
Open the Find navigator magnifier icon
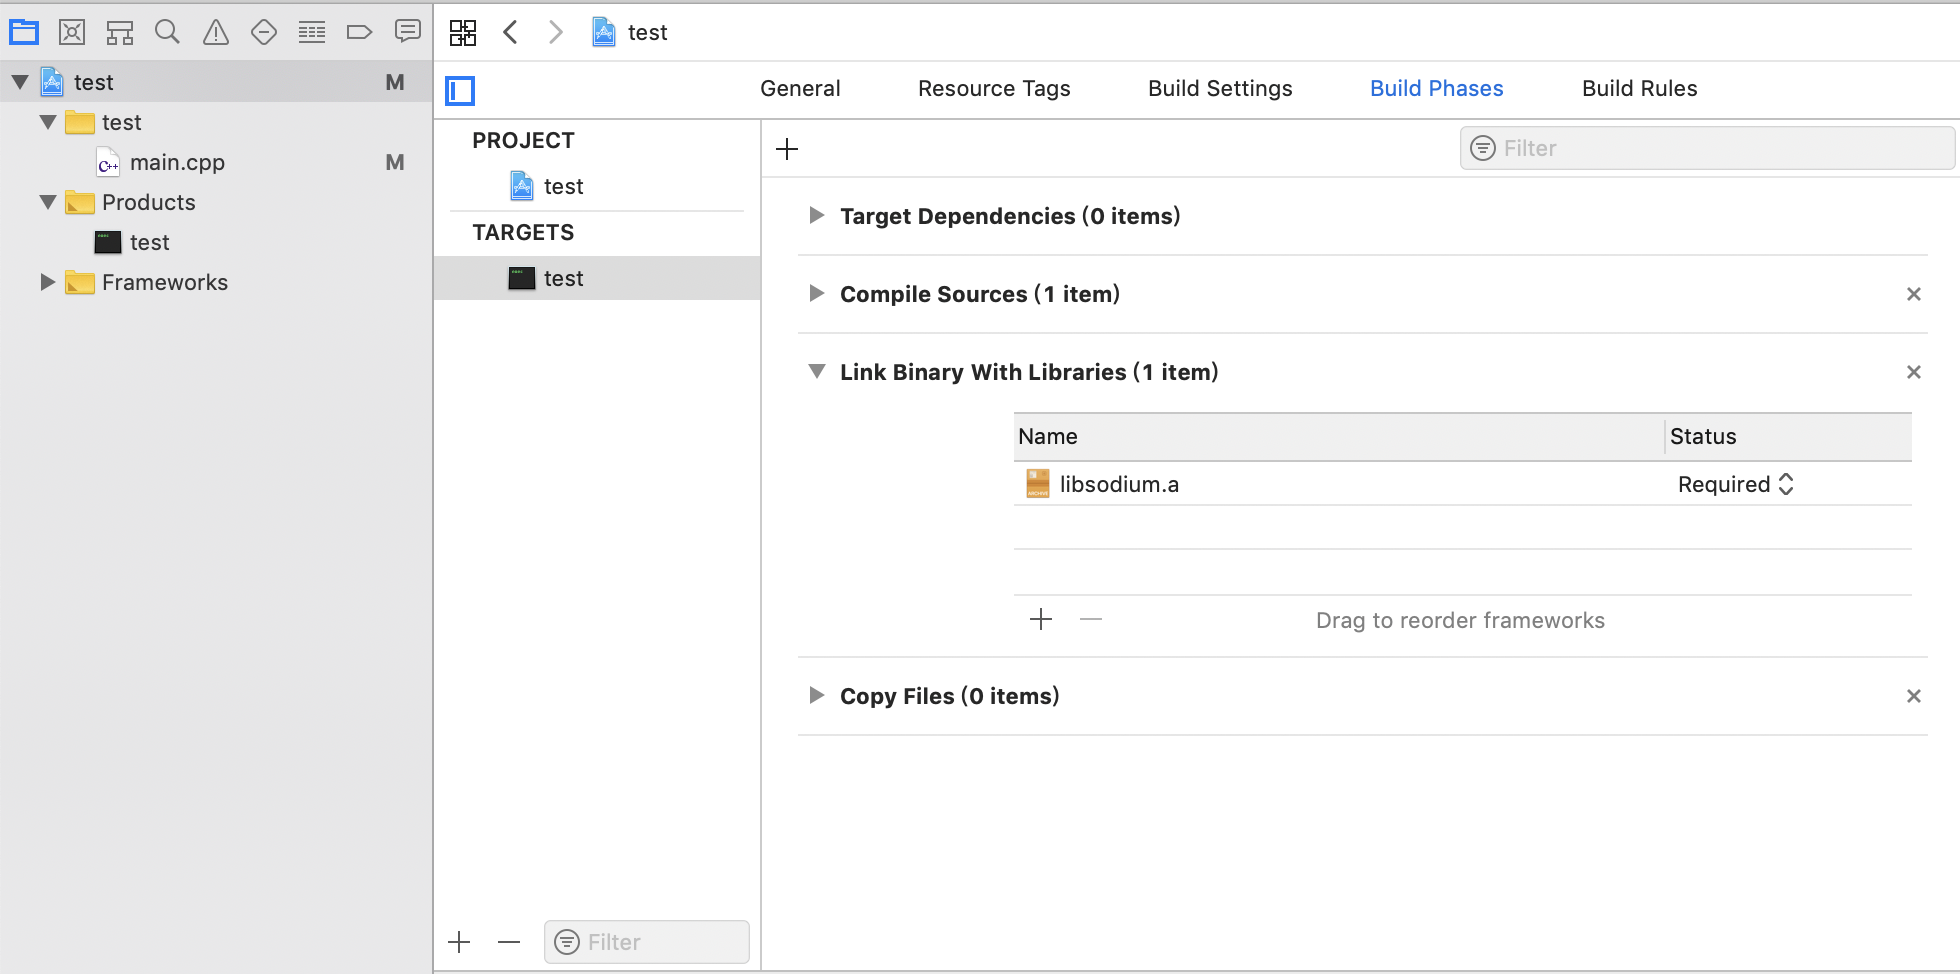(x=167, y=32)
